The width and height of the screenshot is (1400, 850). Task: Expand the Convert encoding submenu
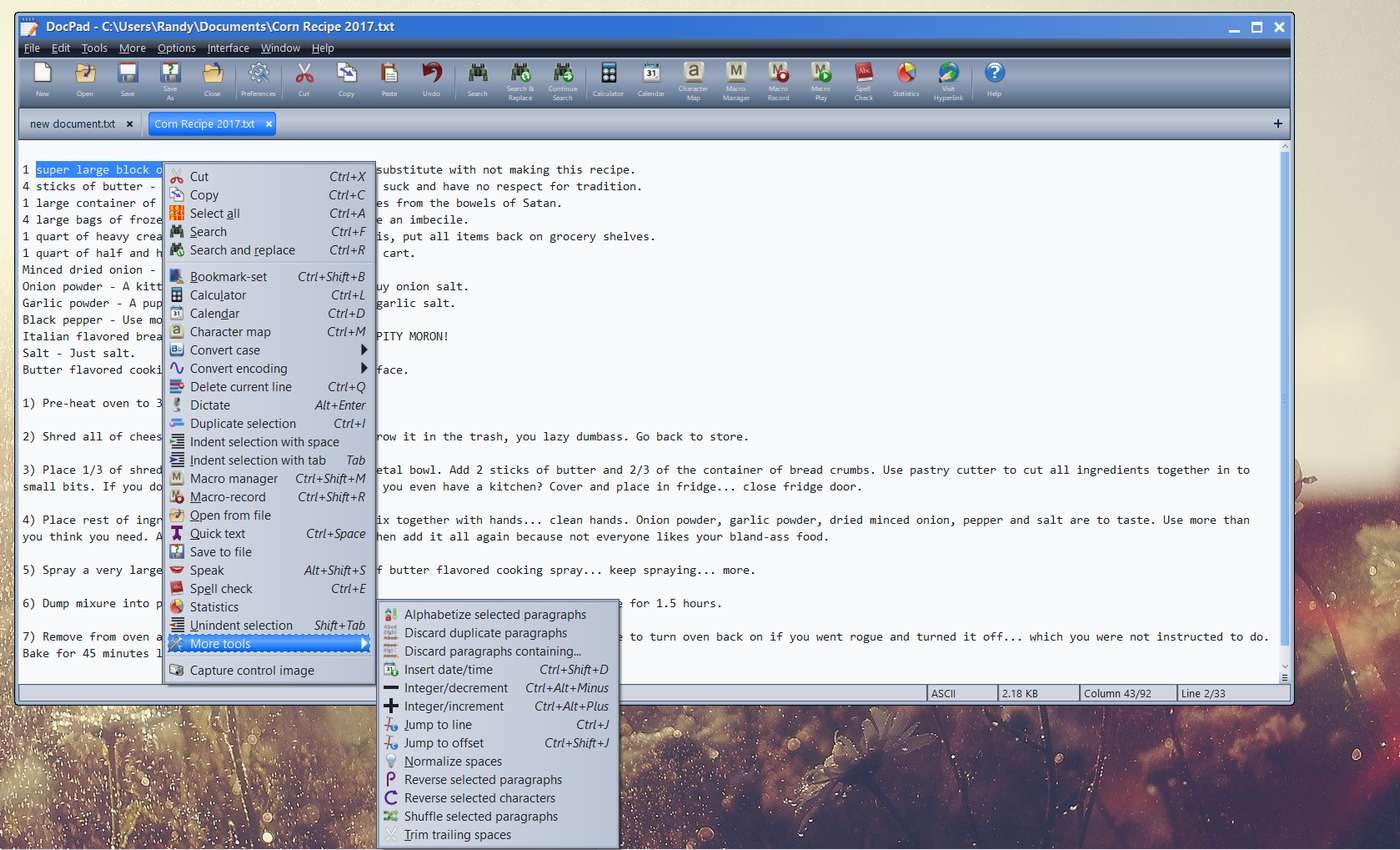(x=270, y=368)
